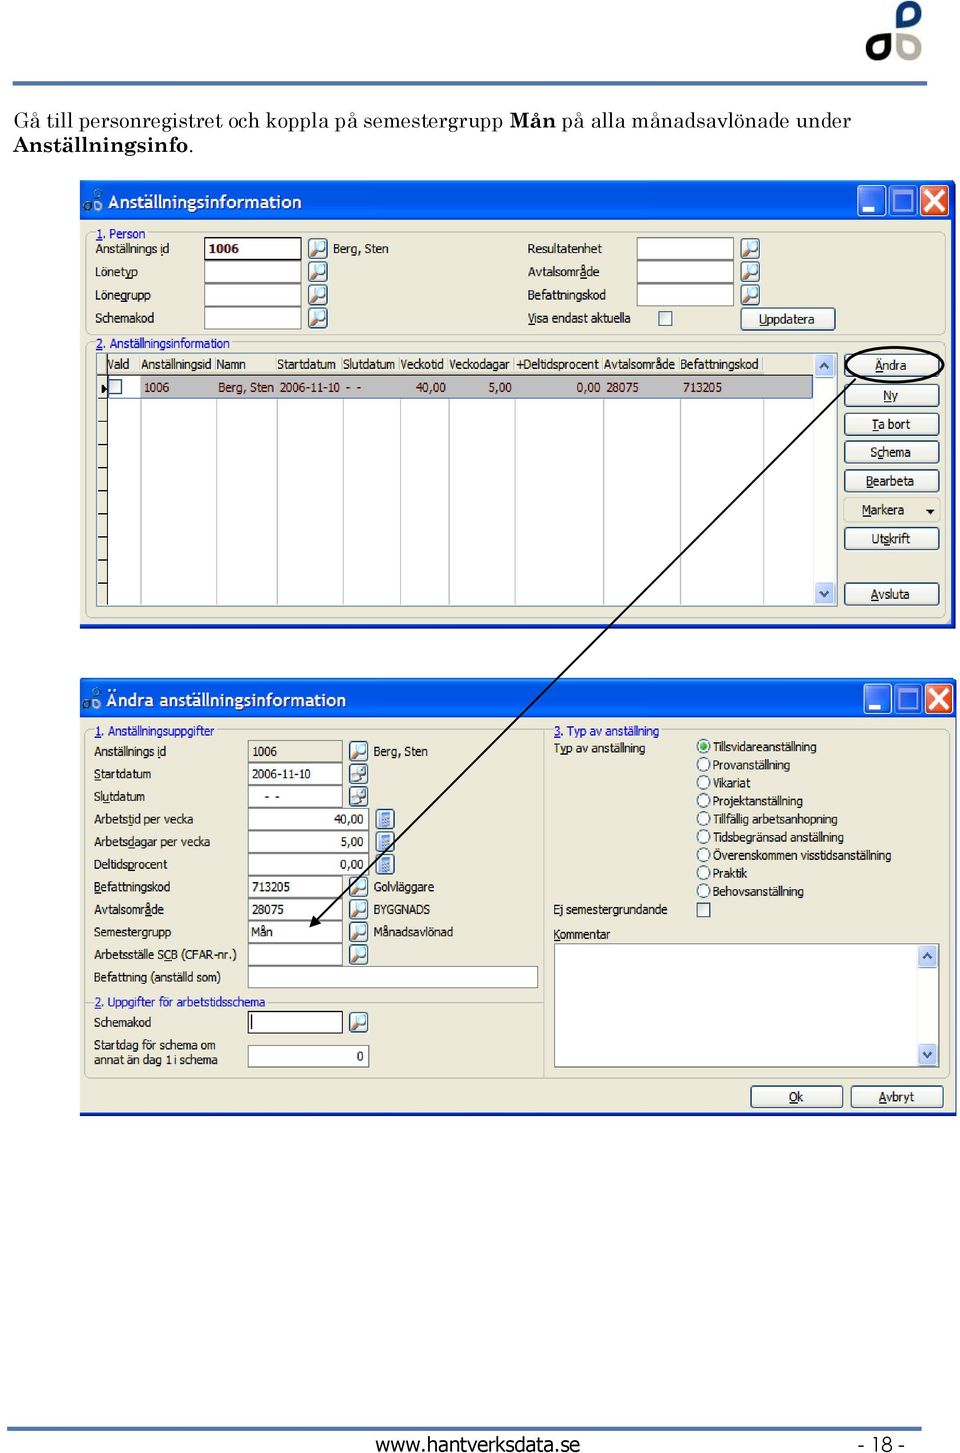Screen dimensions: 960x1453
Task: Open Schema from the side buttons
Action: pyautogui.click(x=891, y=452)
